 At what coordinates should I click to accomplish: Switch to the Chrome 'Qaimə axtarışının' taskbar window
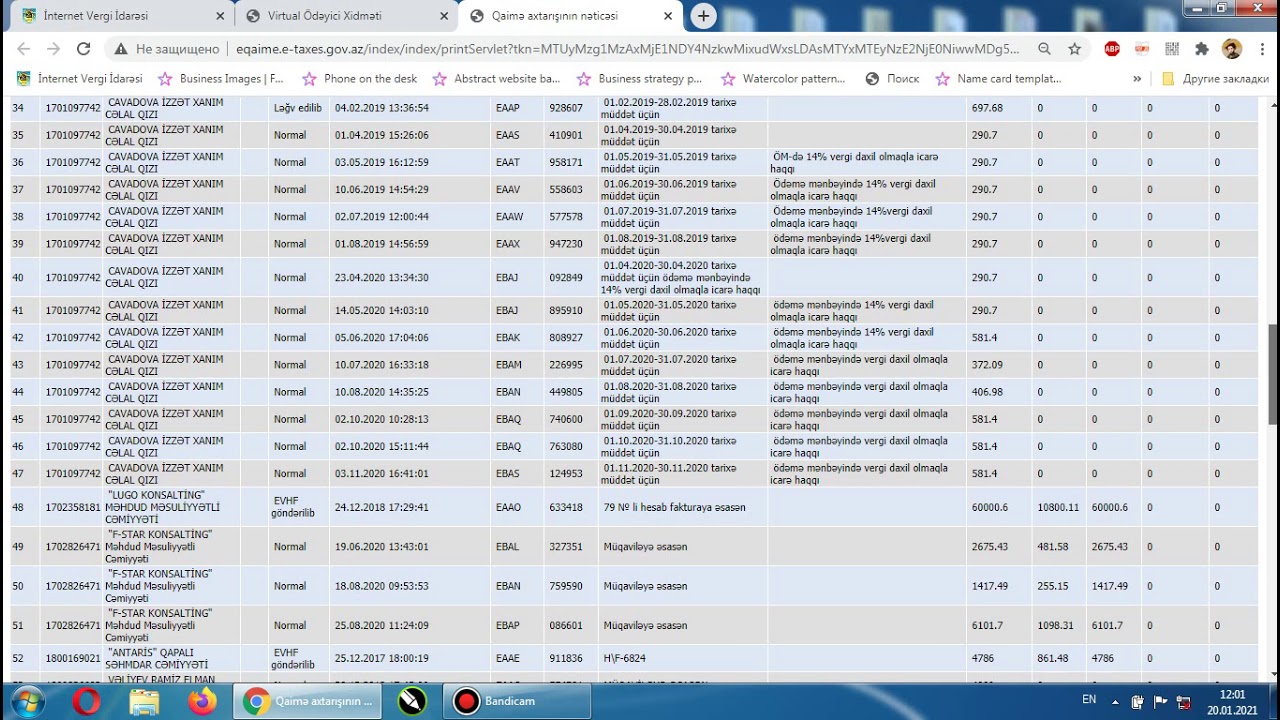tap(308, 701)
